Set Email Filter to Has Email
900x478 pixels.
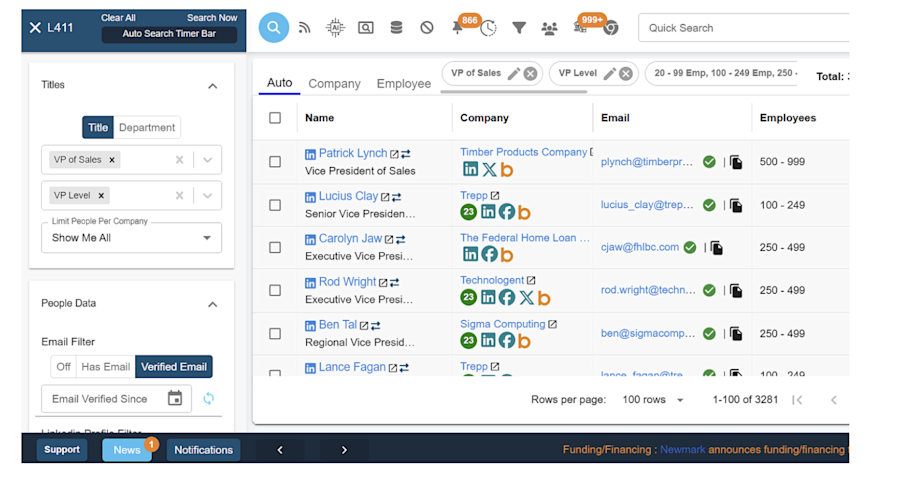point(106,367)
